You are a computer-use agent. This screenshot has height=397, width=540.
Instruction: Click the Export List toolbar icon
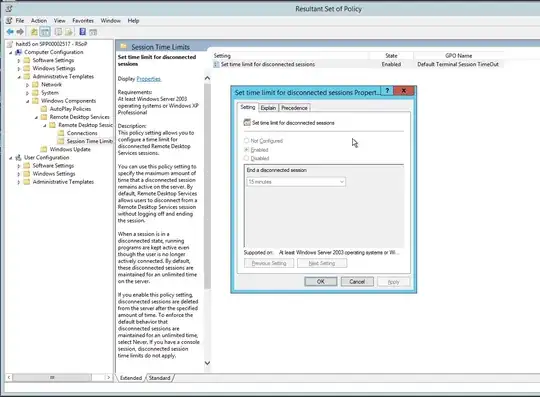pos(69,32)
